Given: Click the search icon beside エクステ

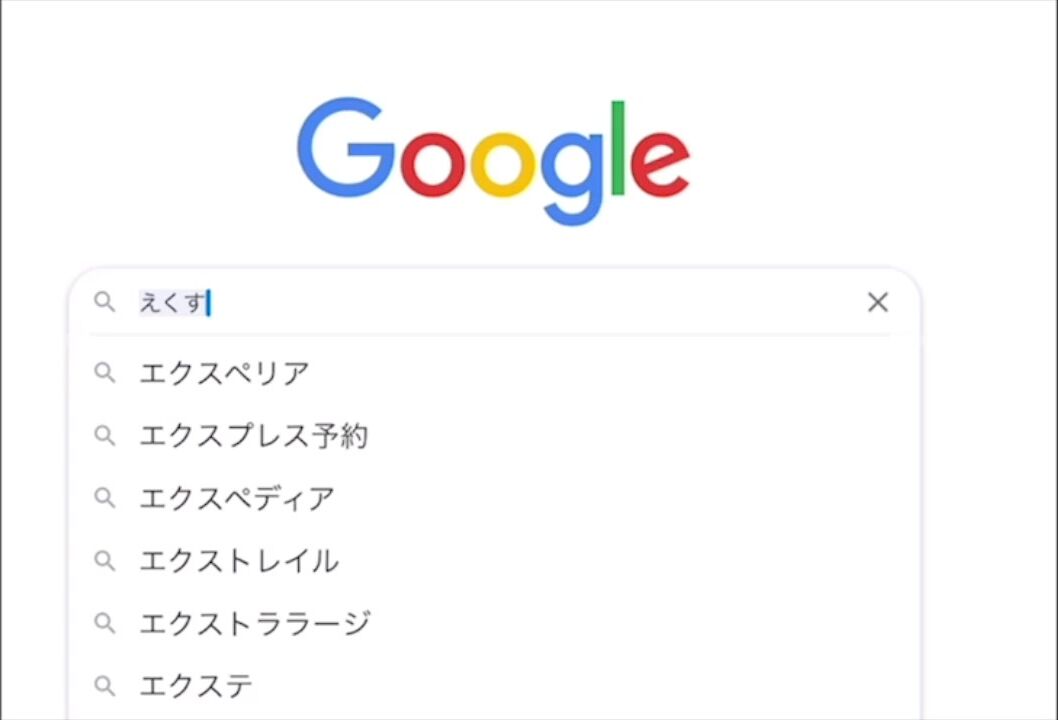Looking at the screenshot, I should click(104, 685).
